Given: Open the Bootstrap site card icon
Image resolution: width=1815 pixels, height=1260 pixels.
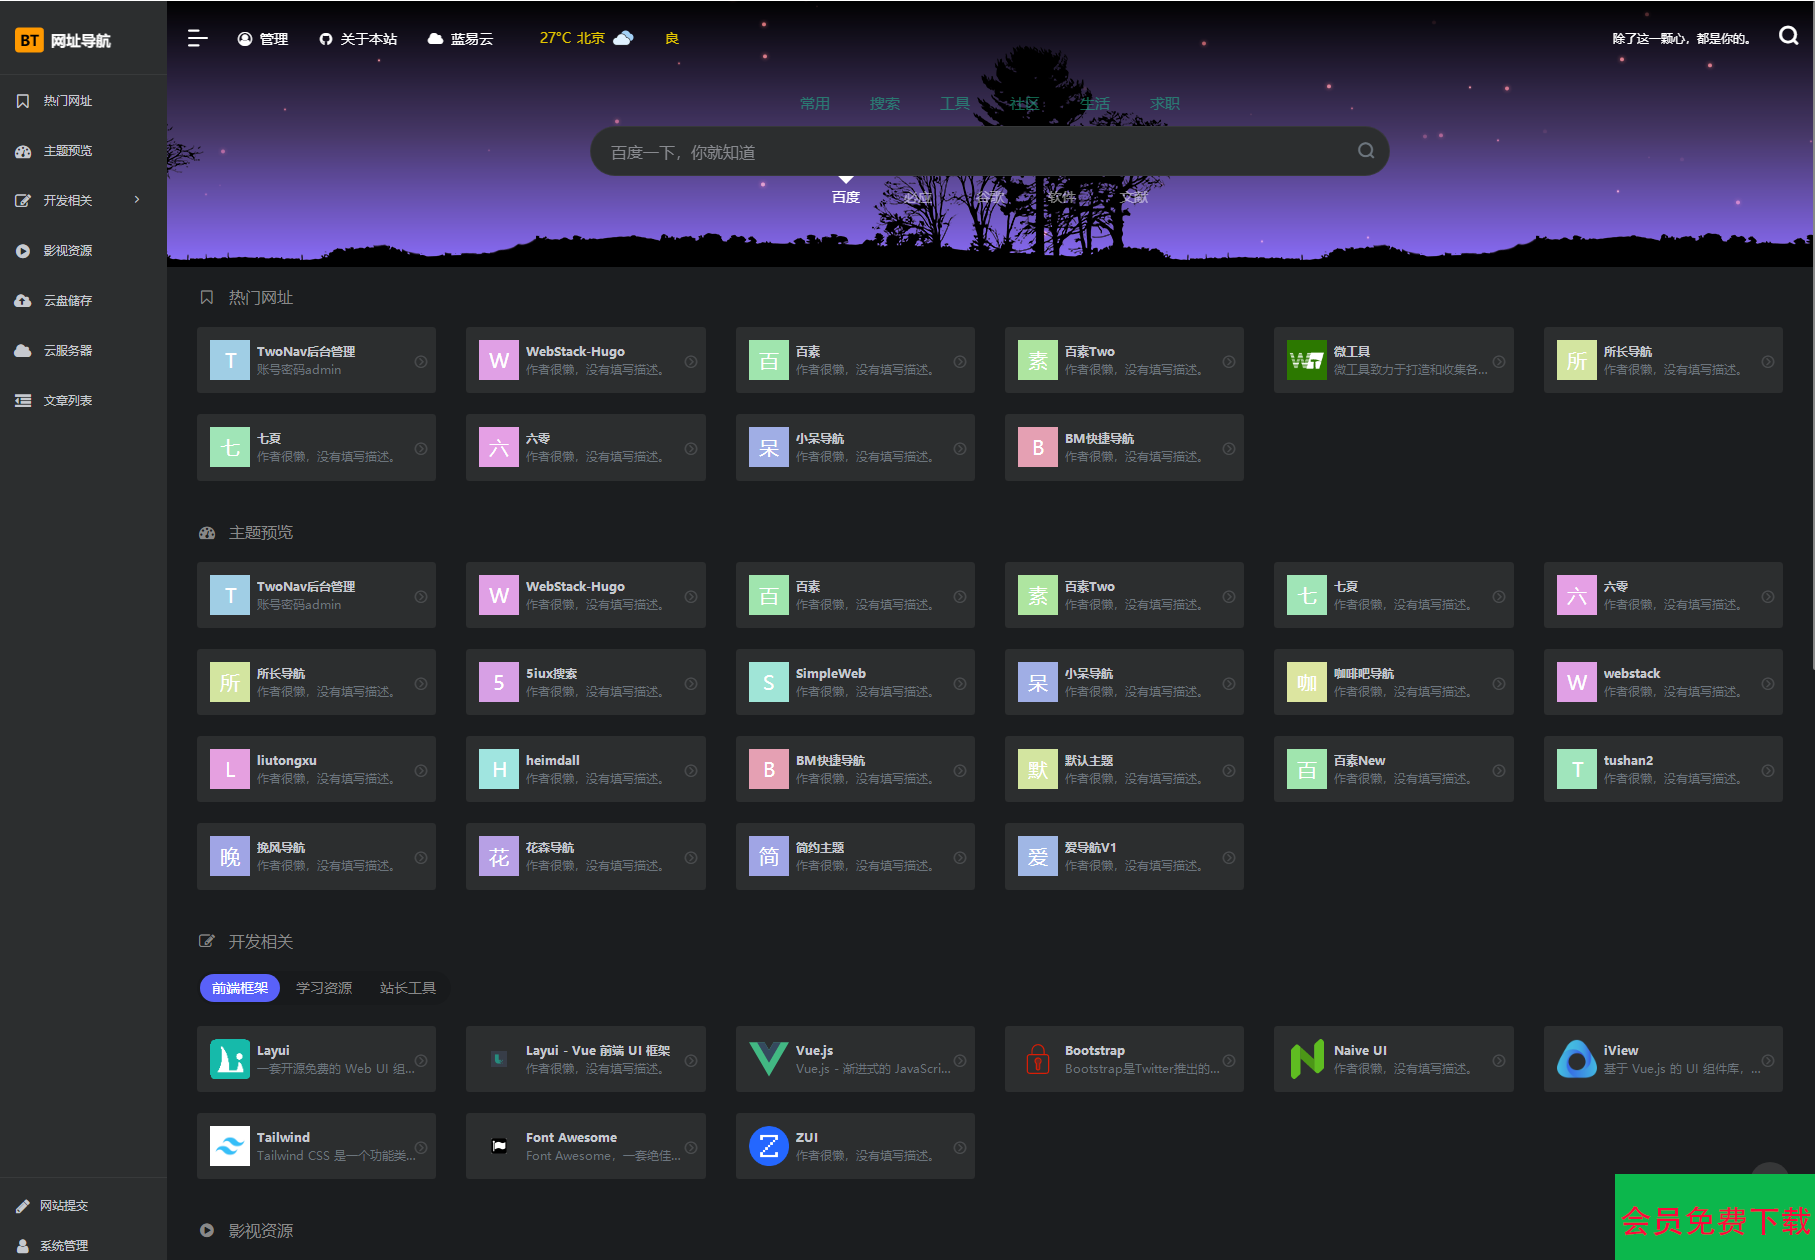Looking at the screenshot, I should pyautogui.click(x=1037, y=1059).
